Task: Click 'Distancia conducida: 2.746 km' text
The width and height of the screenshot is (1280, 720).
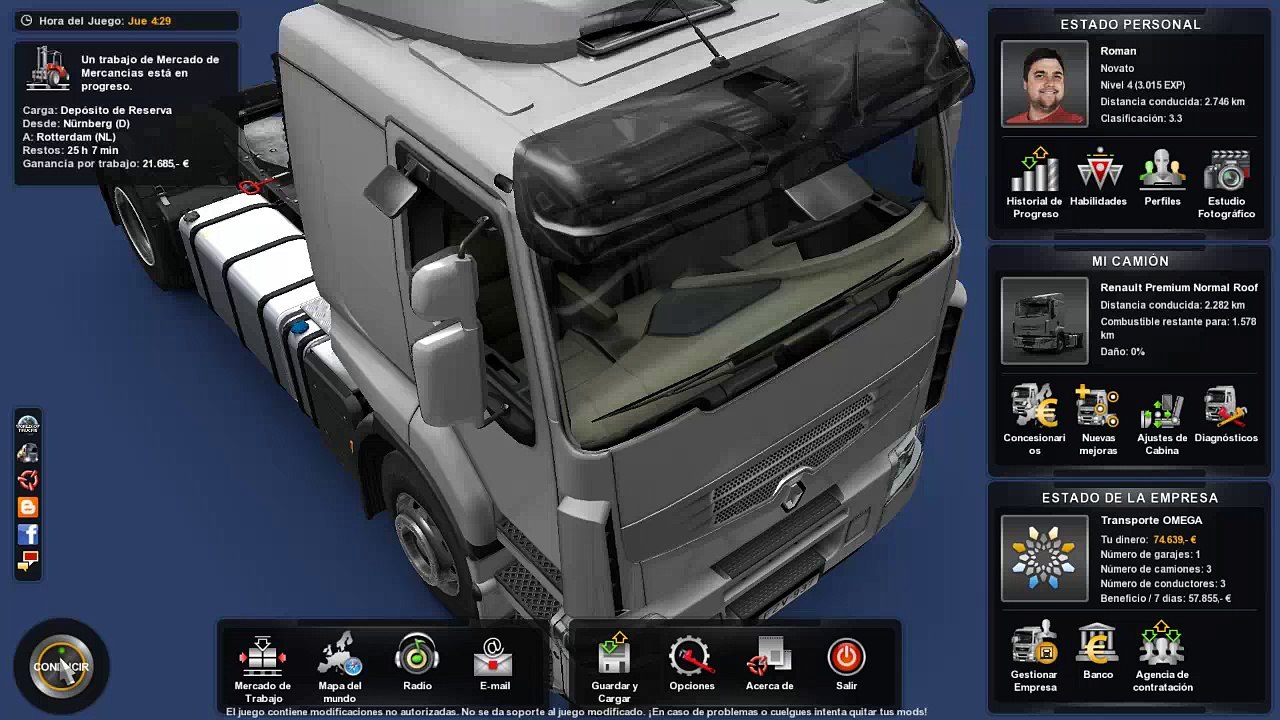Action: (x=1172, y=102)
